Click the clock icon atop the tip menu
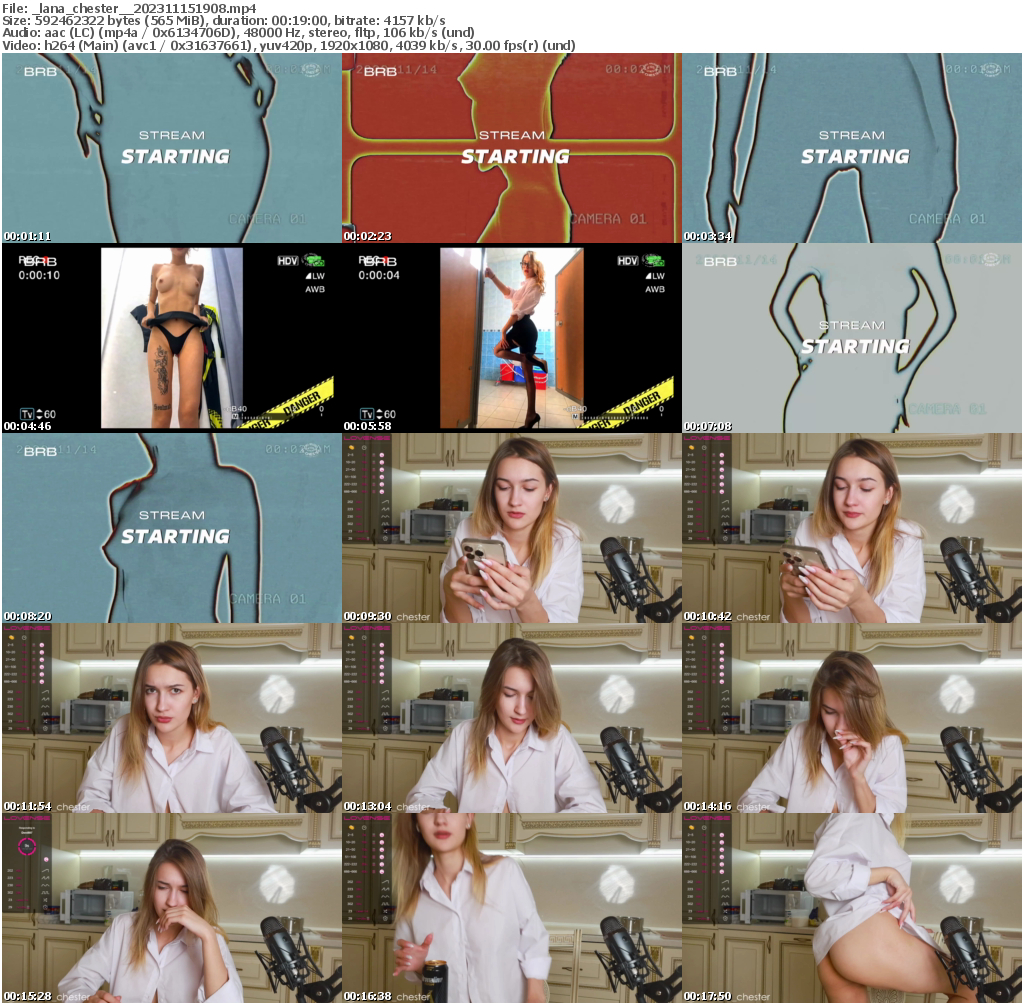Viewport: 1024px width, 1003px height. pos(364,448)
